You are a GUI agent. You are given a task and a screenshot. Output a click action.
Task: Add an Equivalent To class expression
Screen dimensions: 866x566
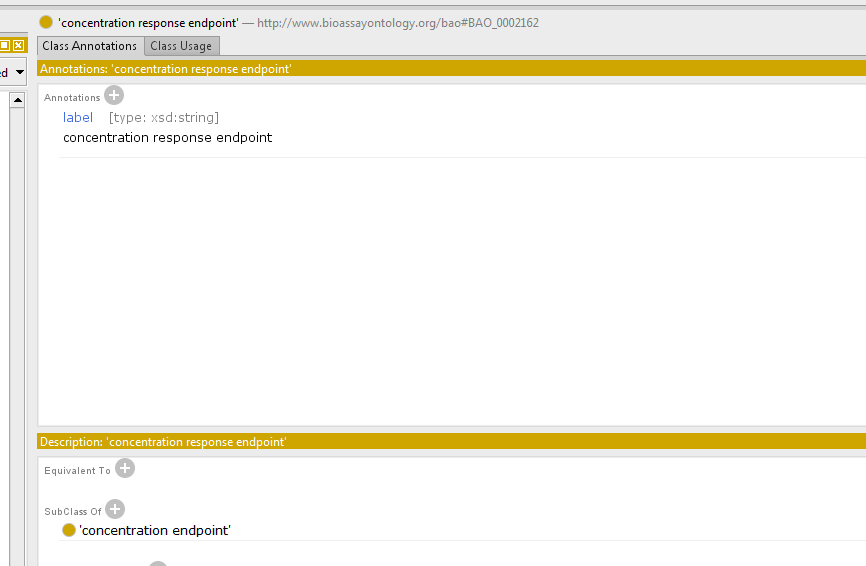125,468
